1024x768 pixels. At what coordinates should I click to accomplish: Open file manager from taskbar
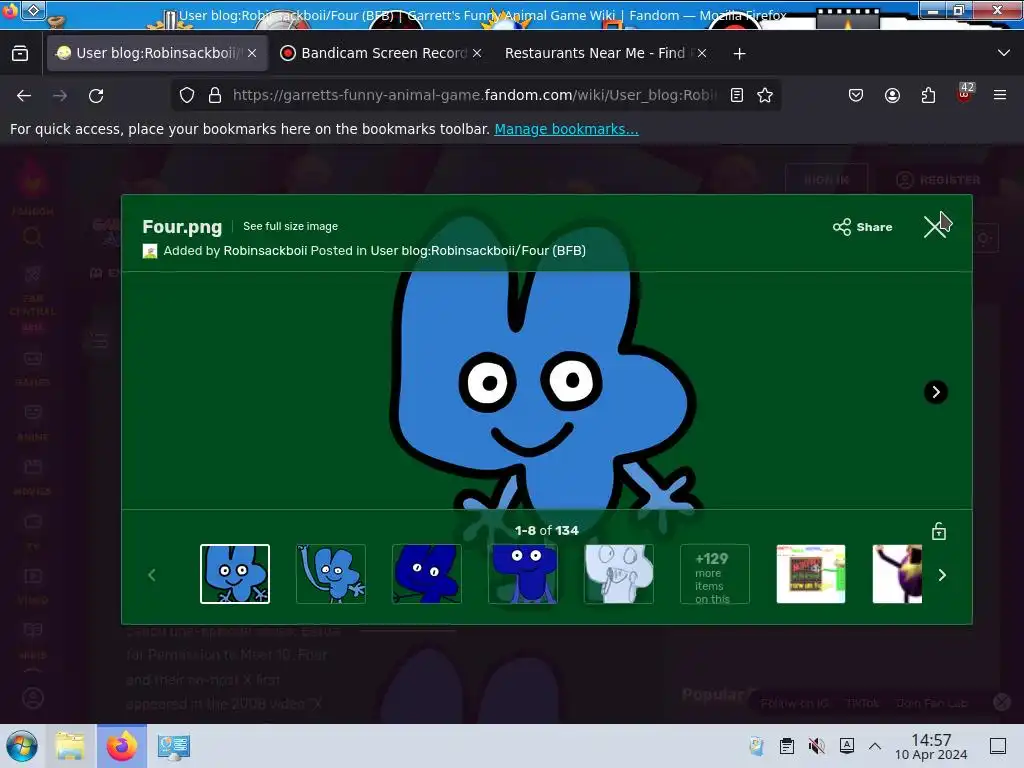coord(70,746)
